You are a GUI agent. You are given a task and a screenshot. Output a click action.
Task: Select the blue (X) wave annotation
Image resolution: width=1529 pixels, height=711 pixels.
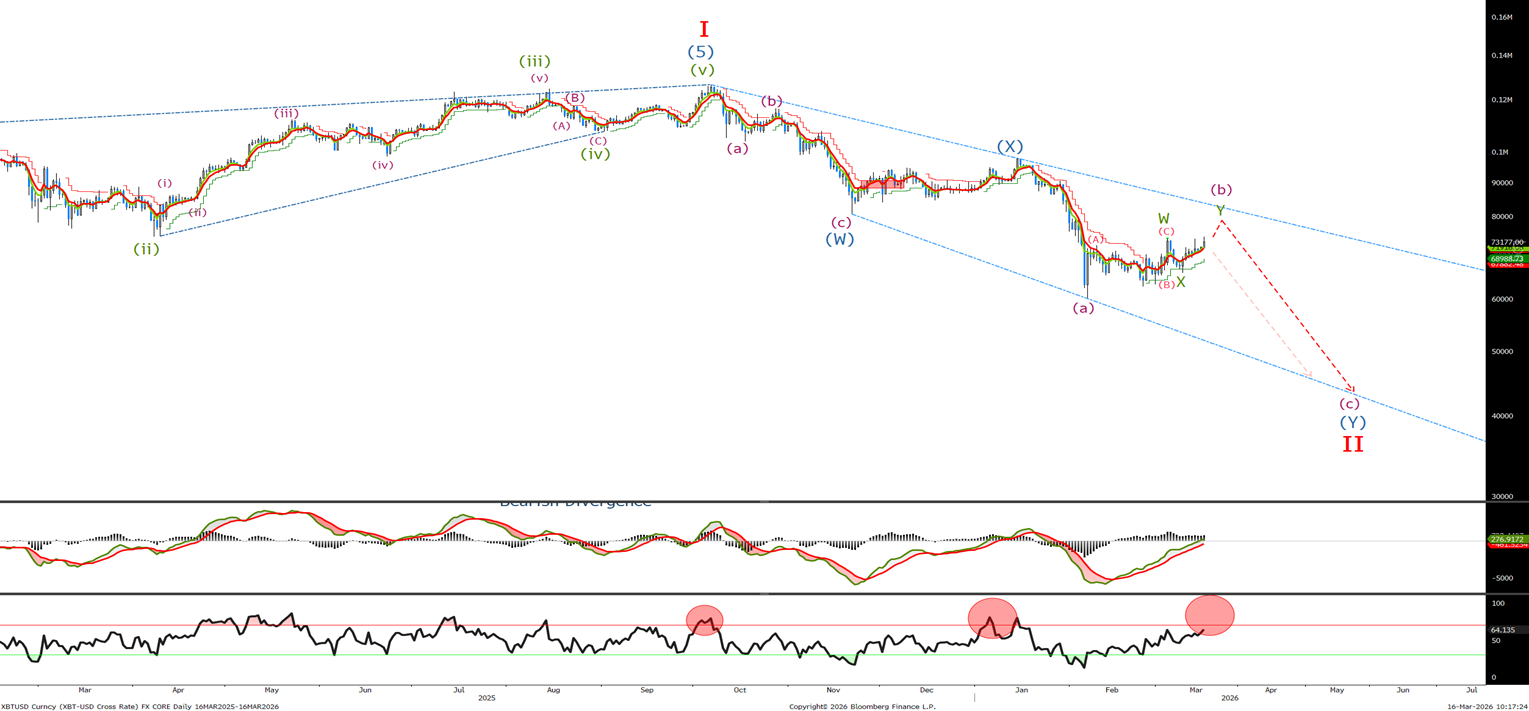[1010, 147]
